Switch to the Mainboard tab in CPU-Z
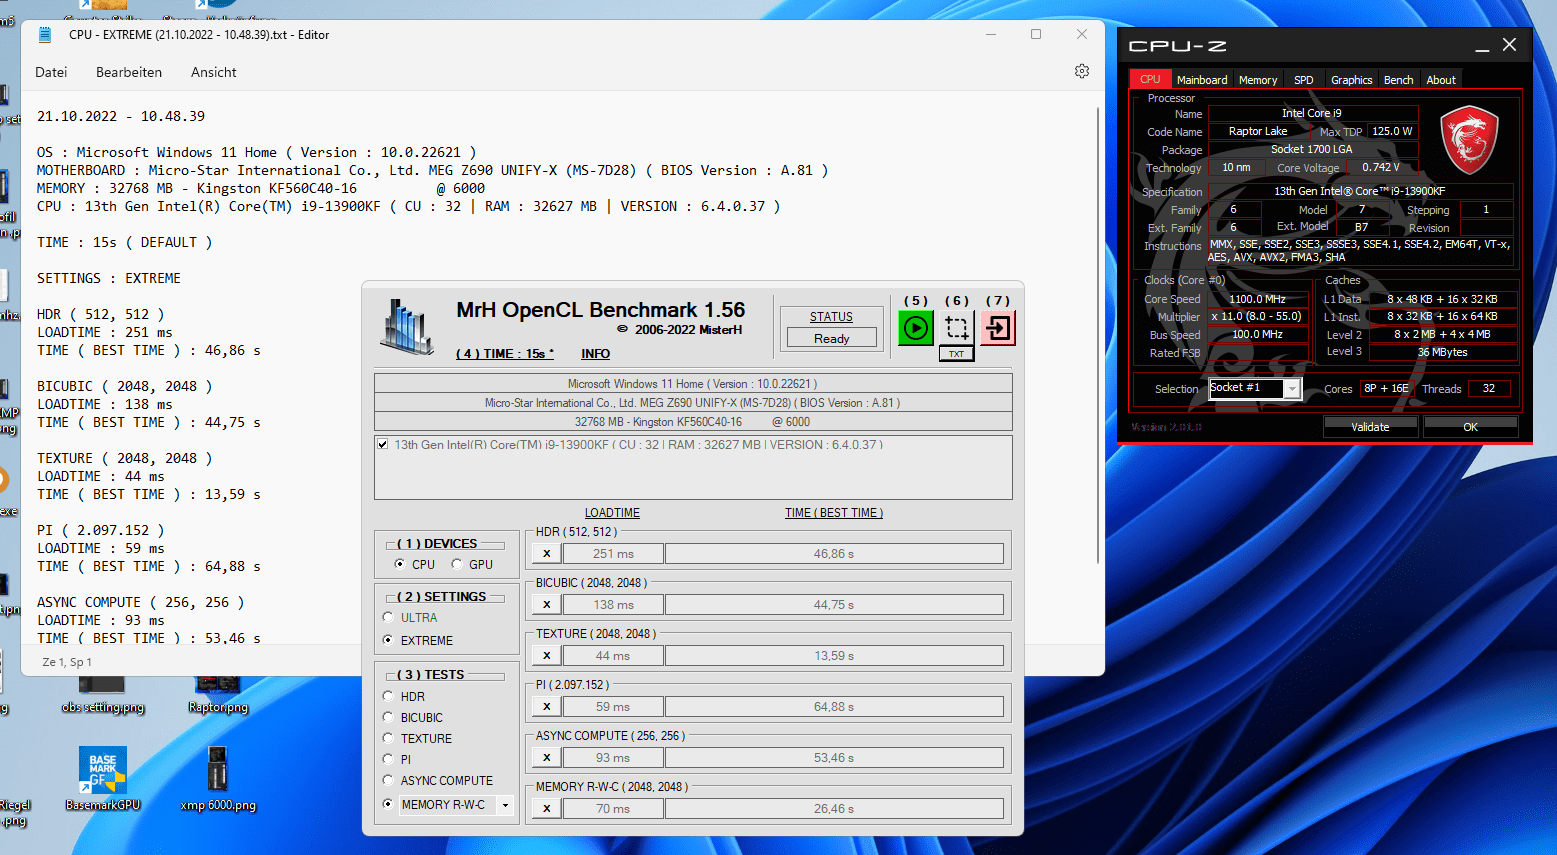Screen dimensions: 1557x855 point(1202,80)
